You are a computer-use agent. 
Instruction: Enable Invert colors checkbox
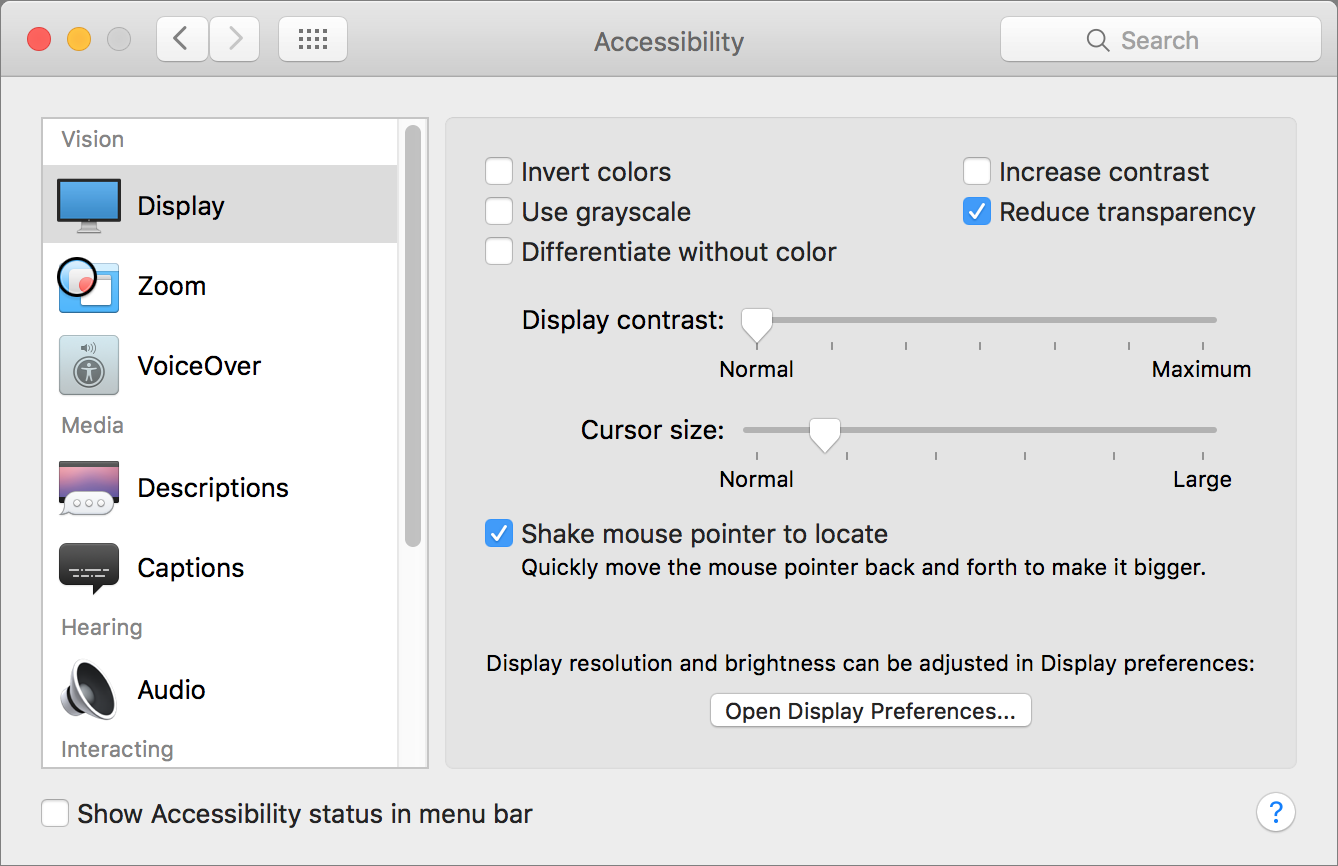499,172
